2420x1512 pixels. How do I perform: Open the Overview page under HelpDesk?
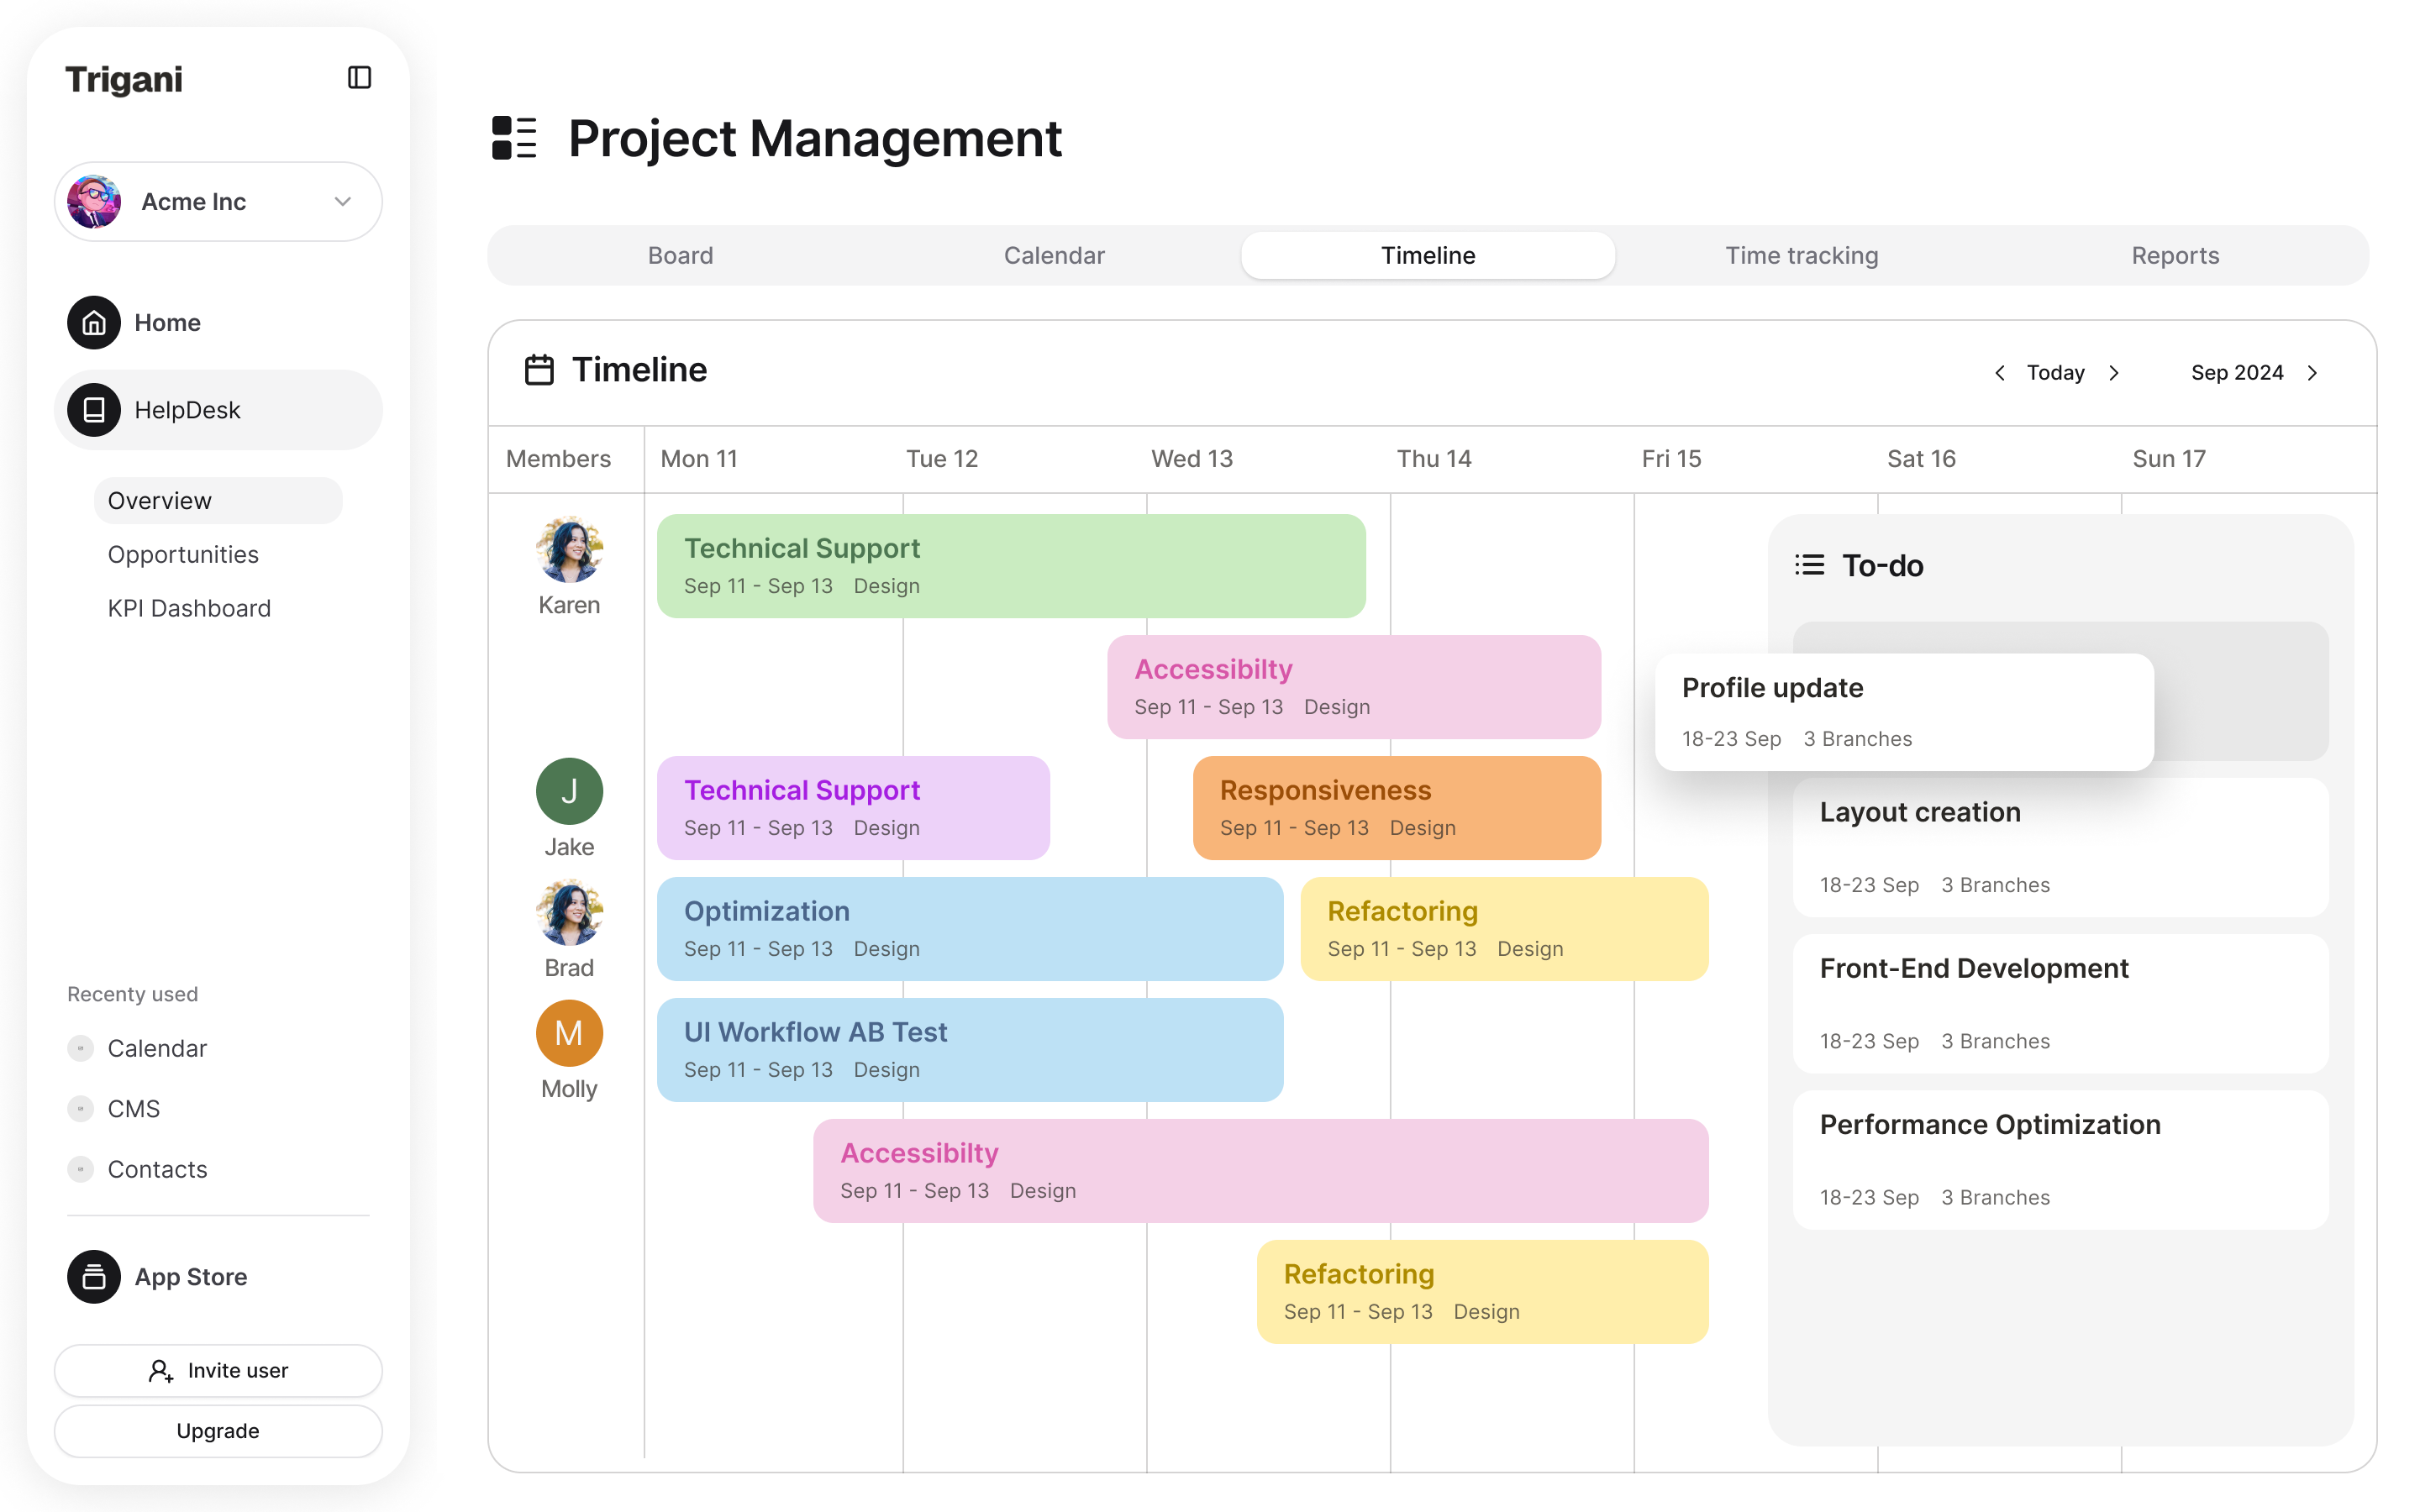(159, 500)
